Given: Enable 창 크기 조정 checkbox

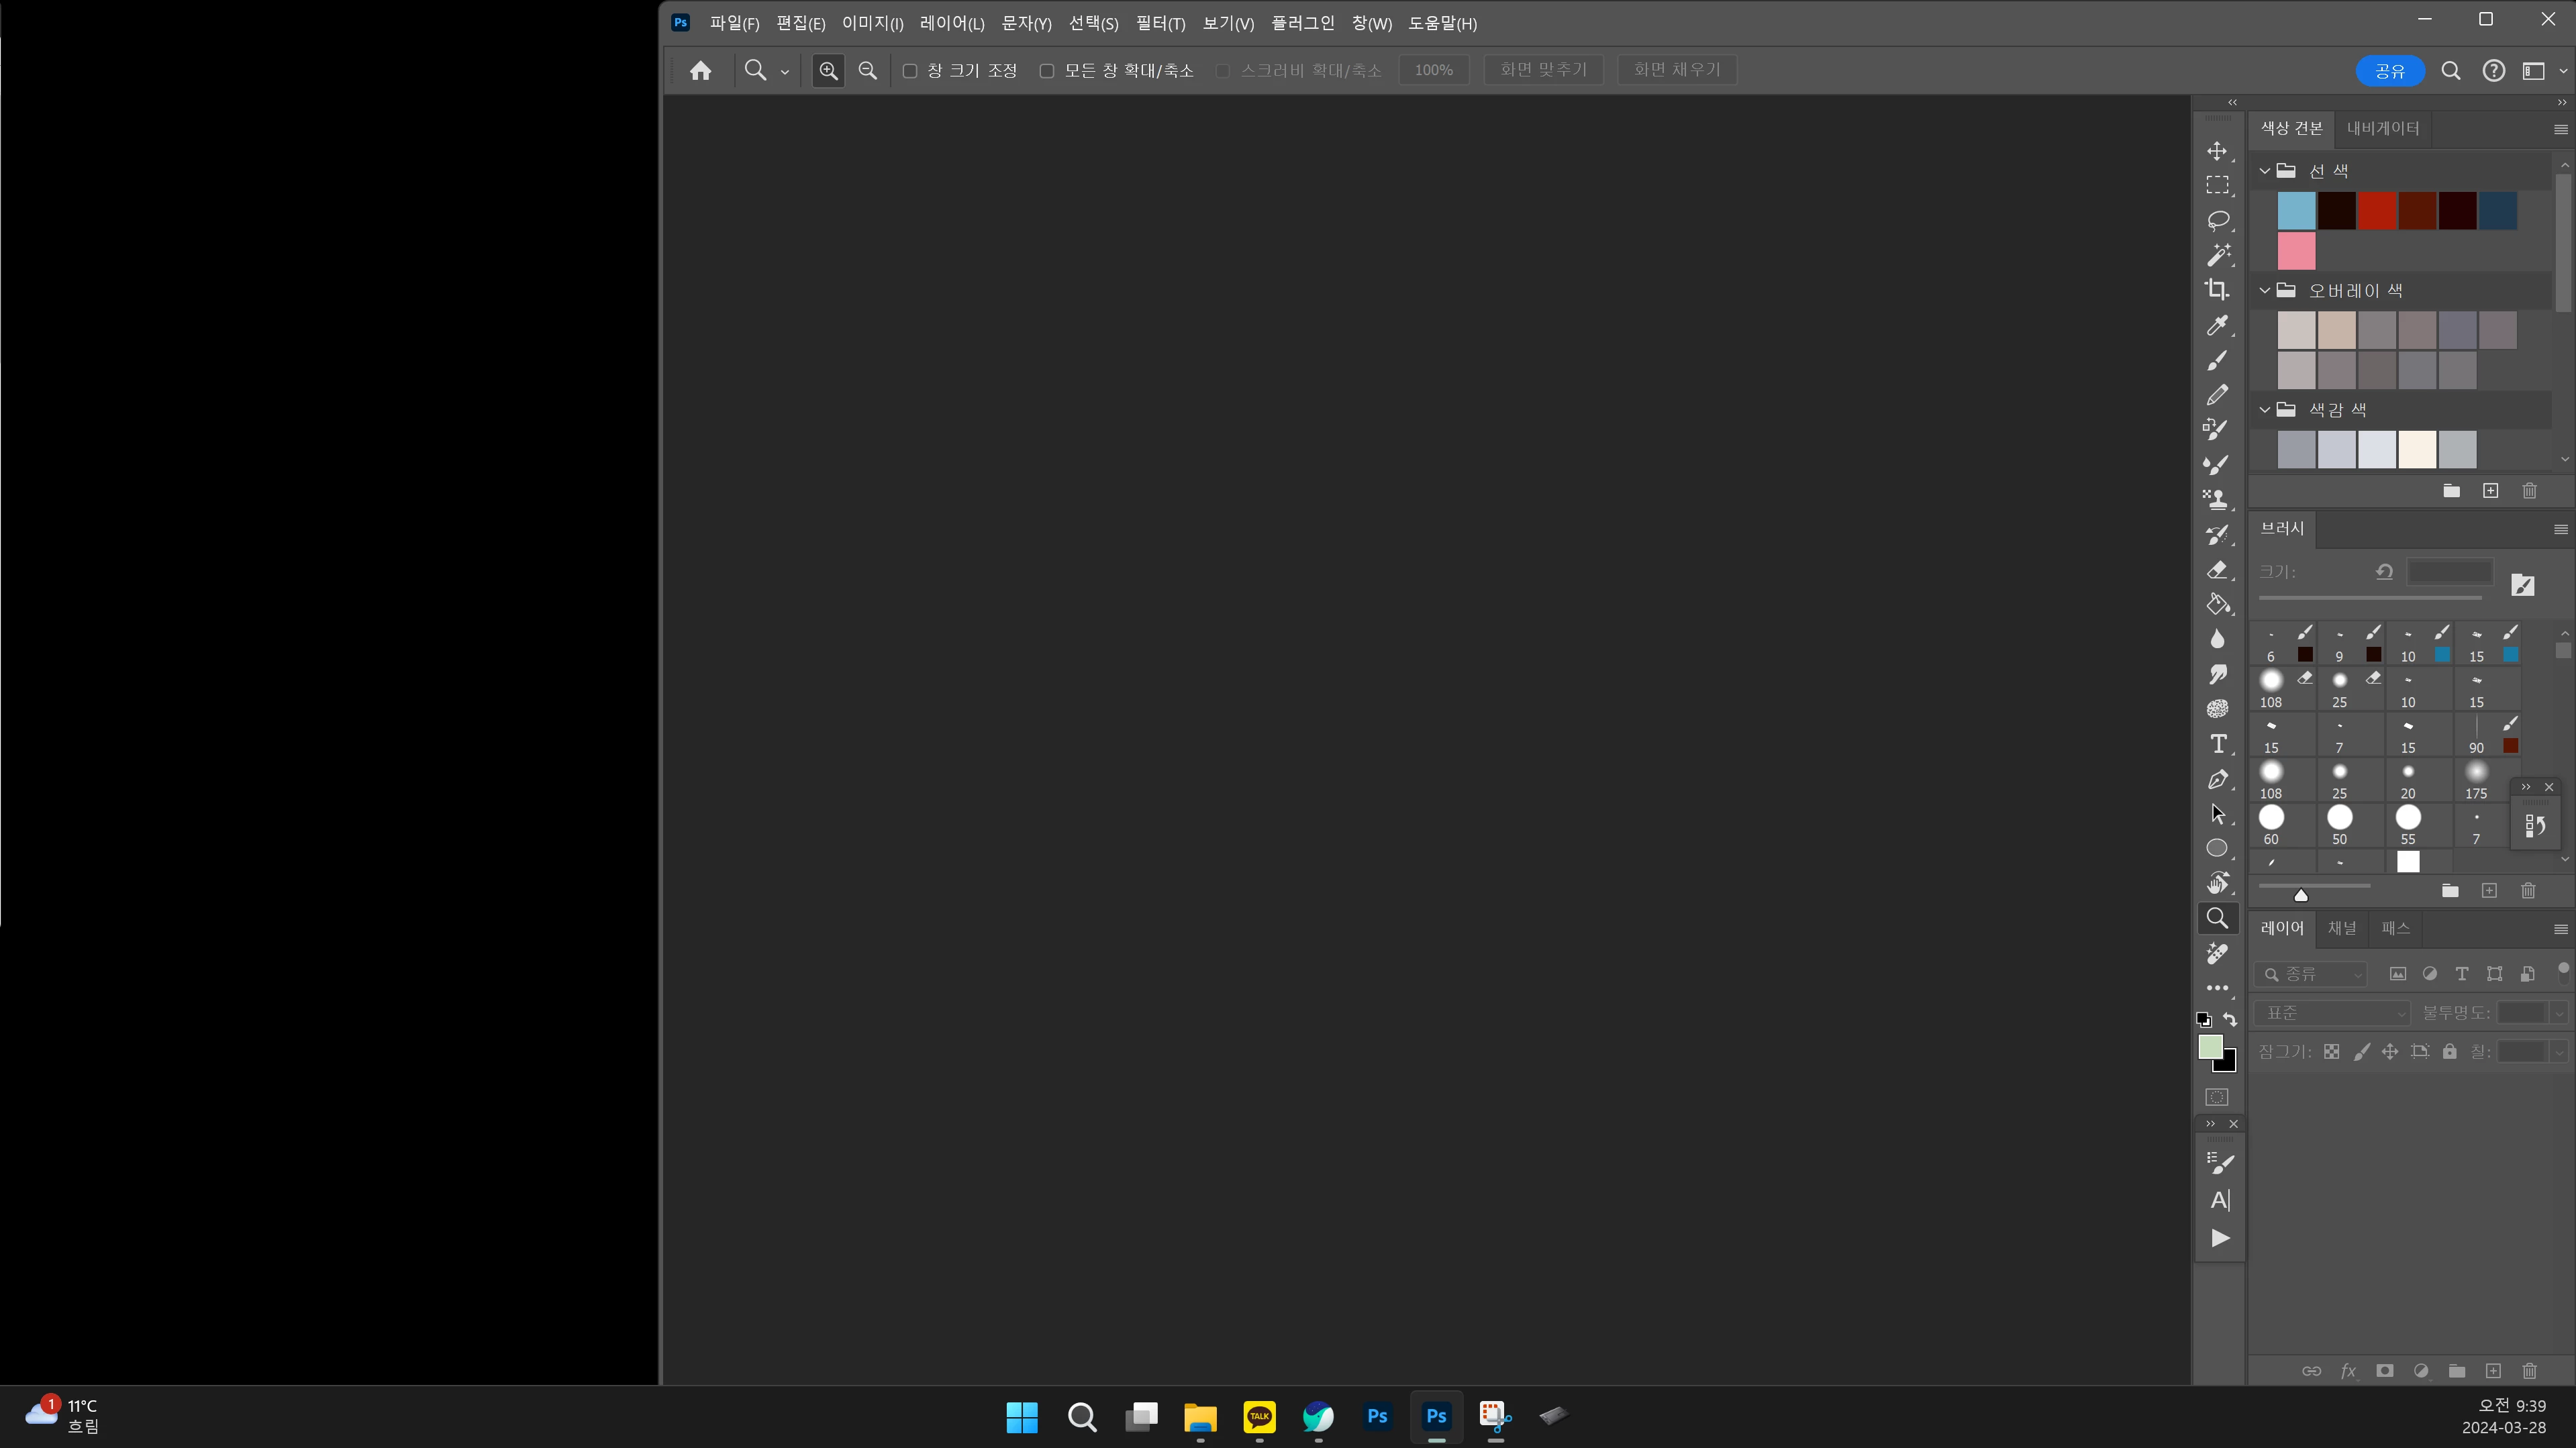Looking at the screenshot, I should (x=910, y=71).
